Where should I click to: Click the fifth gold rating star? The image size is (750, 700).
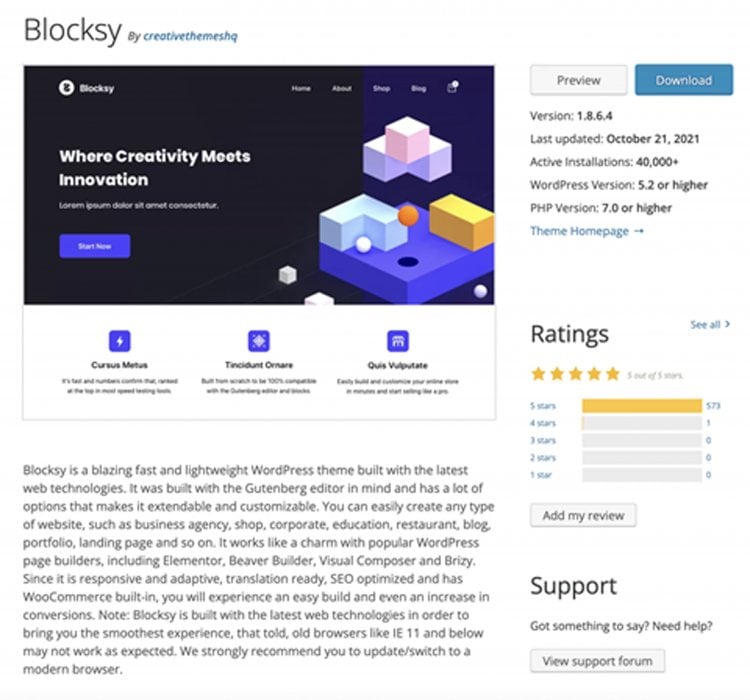[613, 374]
